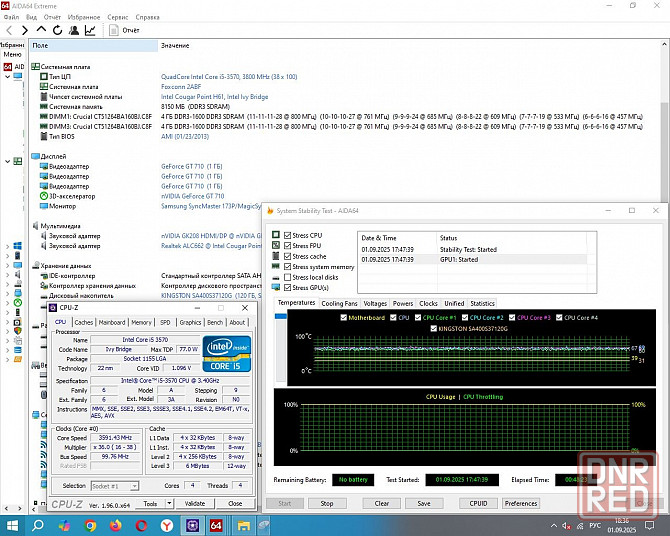The height and width of the screenshot is (536, 670).
Task: Click the Refresh icon in AIDA64 toolbar
Action: pyautogui.click(x=58, y=31)
